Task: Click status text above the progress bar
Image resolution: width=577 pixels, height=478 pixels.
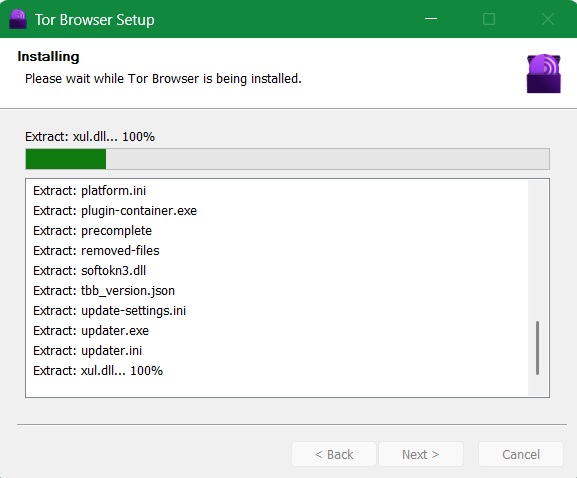Action: (90, 137)
